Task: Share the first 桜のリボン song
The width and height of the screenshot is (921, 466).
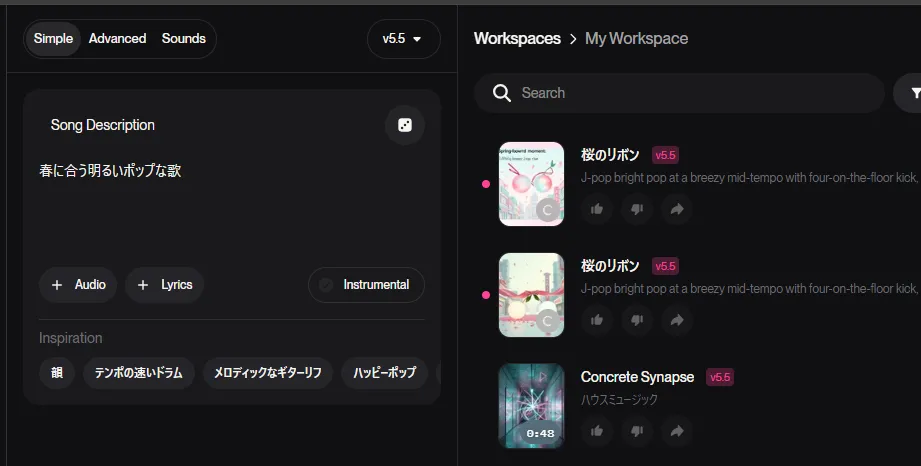Action: coord(676,209)
